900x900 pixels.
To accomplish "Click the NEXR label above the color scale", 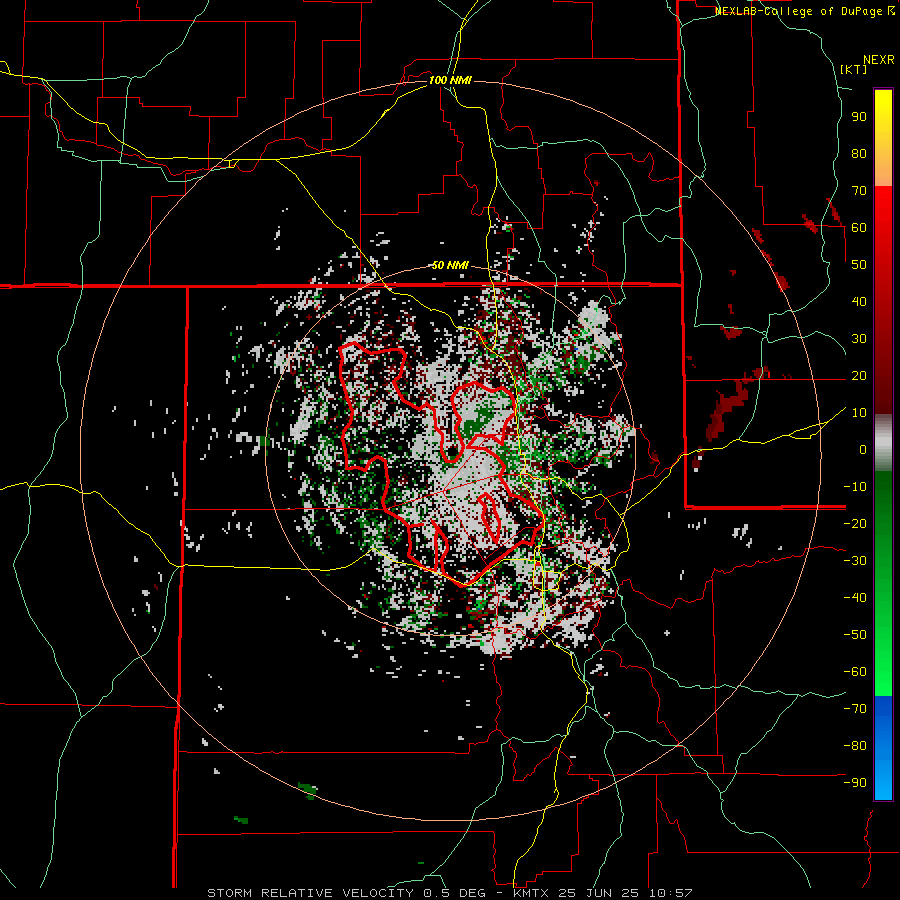I will click(879, 60).
